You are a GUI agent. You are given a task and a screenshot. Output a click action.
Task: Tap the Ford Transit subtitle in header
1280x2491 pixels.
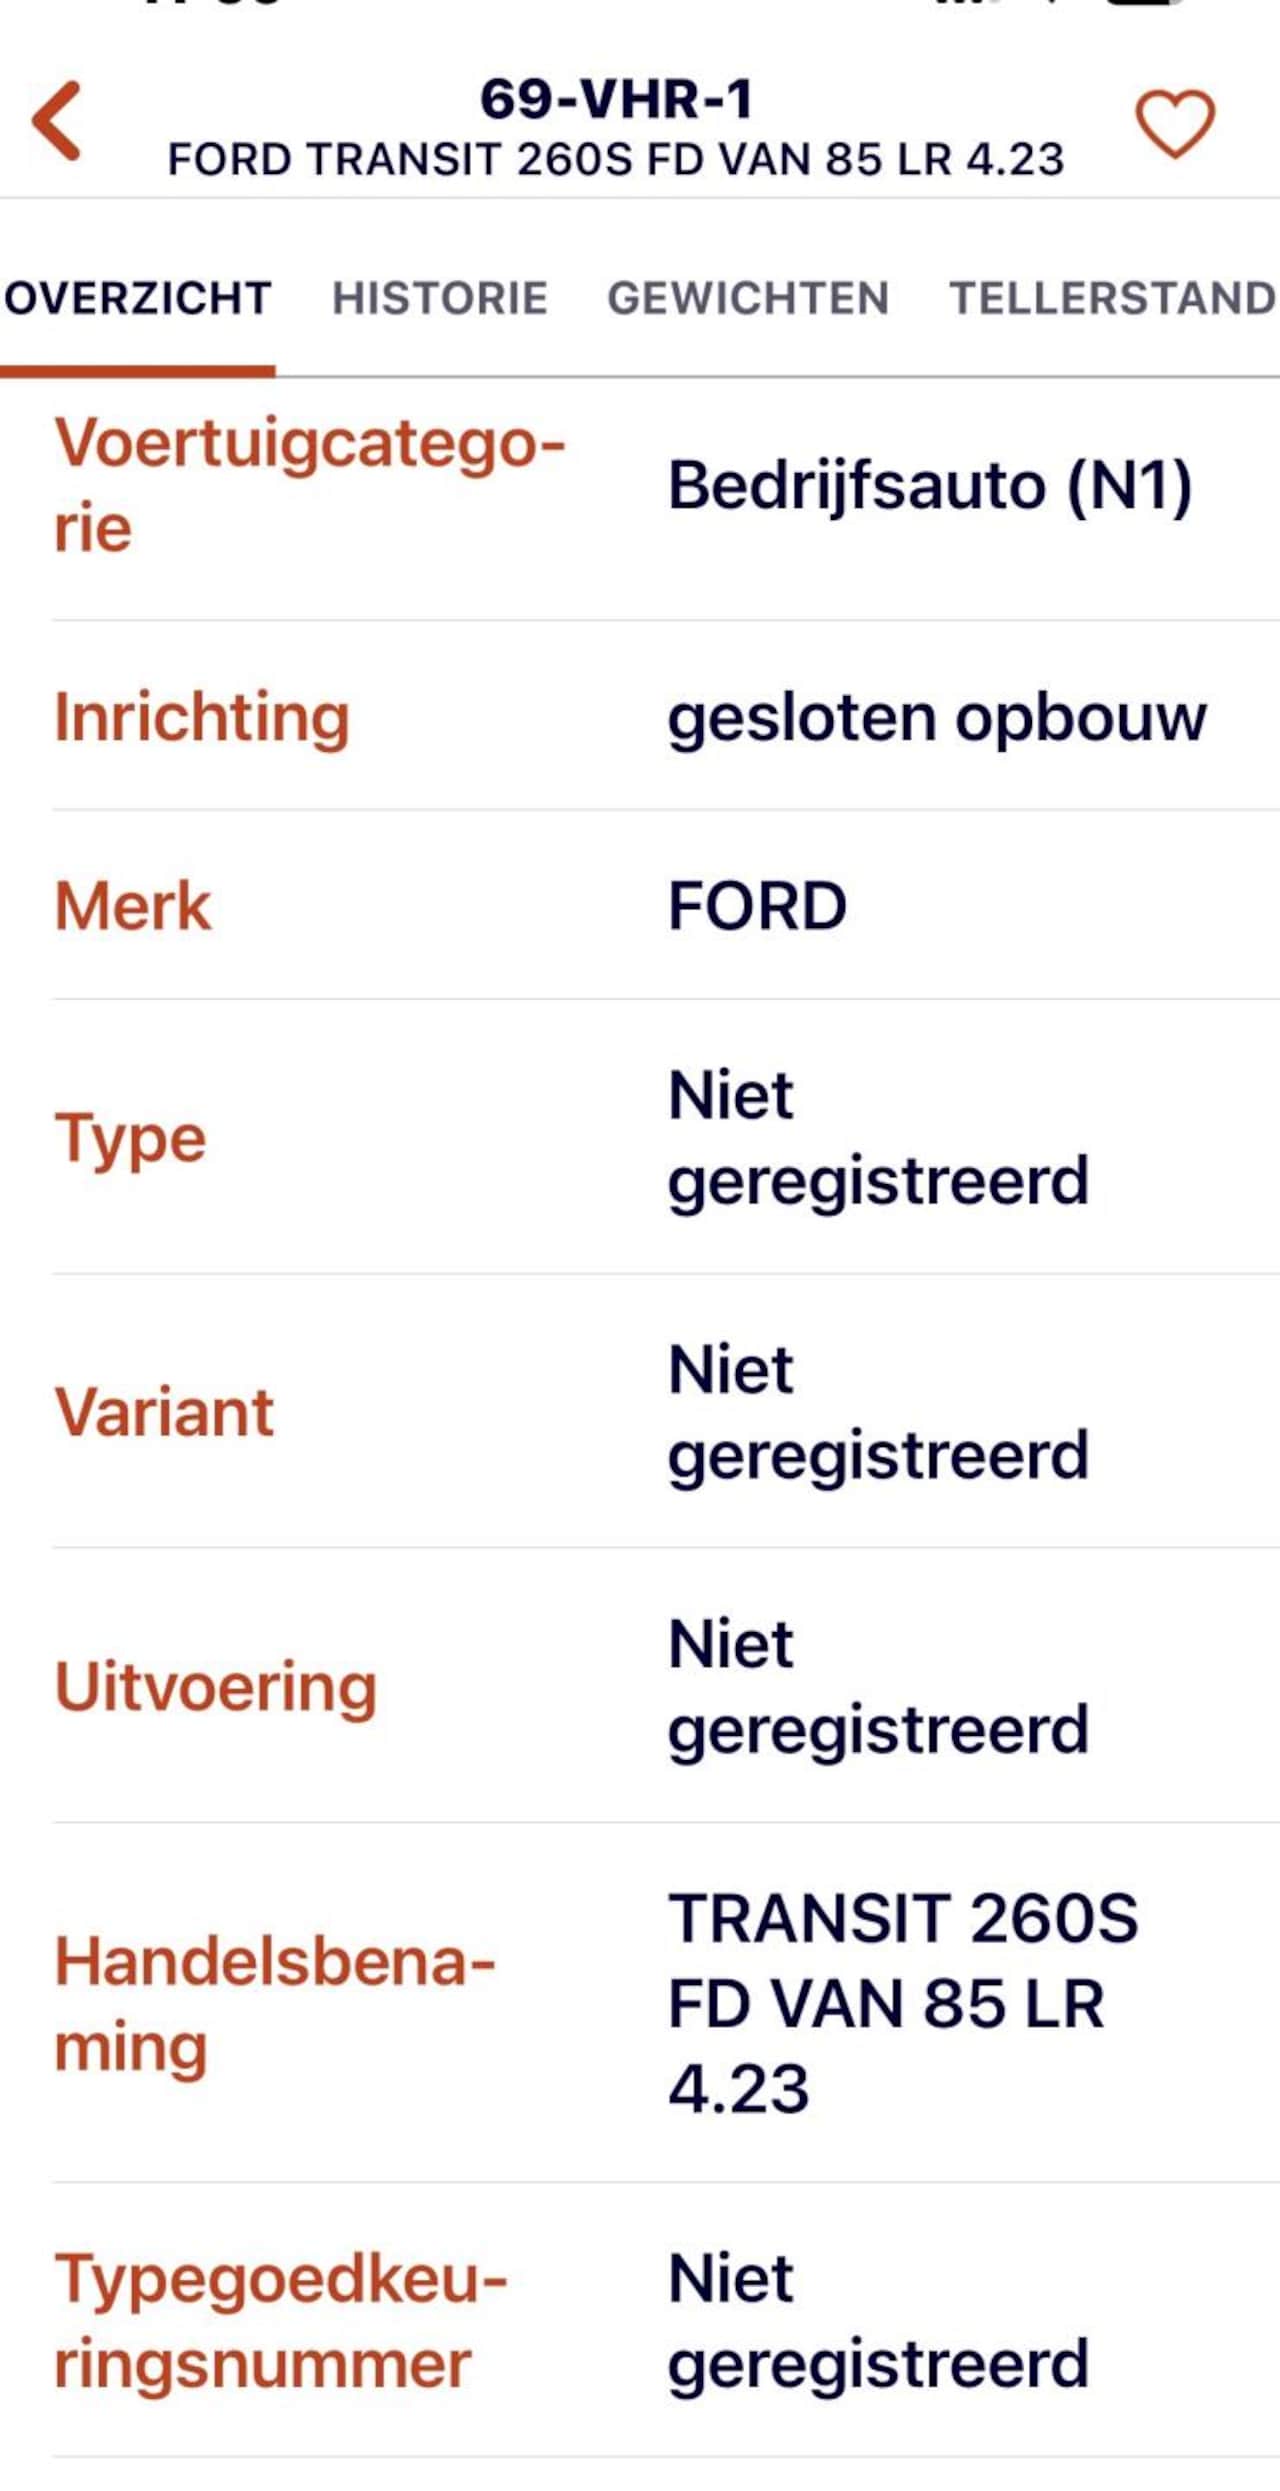616,160
